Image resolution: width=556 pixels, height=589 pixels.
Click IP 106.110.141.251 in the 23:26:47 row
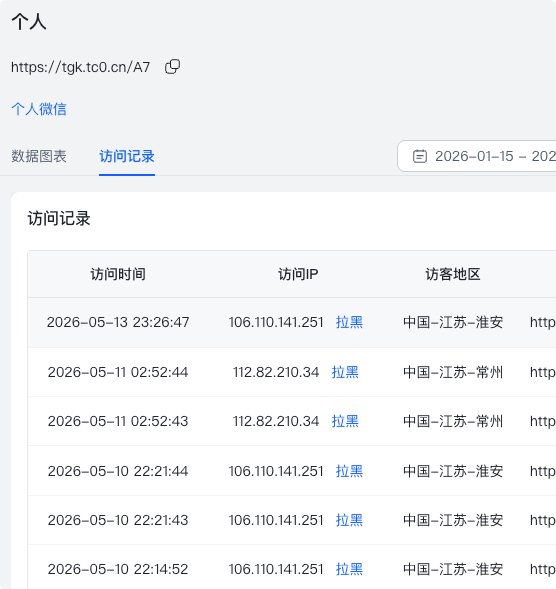click(x=276, y=322)
